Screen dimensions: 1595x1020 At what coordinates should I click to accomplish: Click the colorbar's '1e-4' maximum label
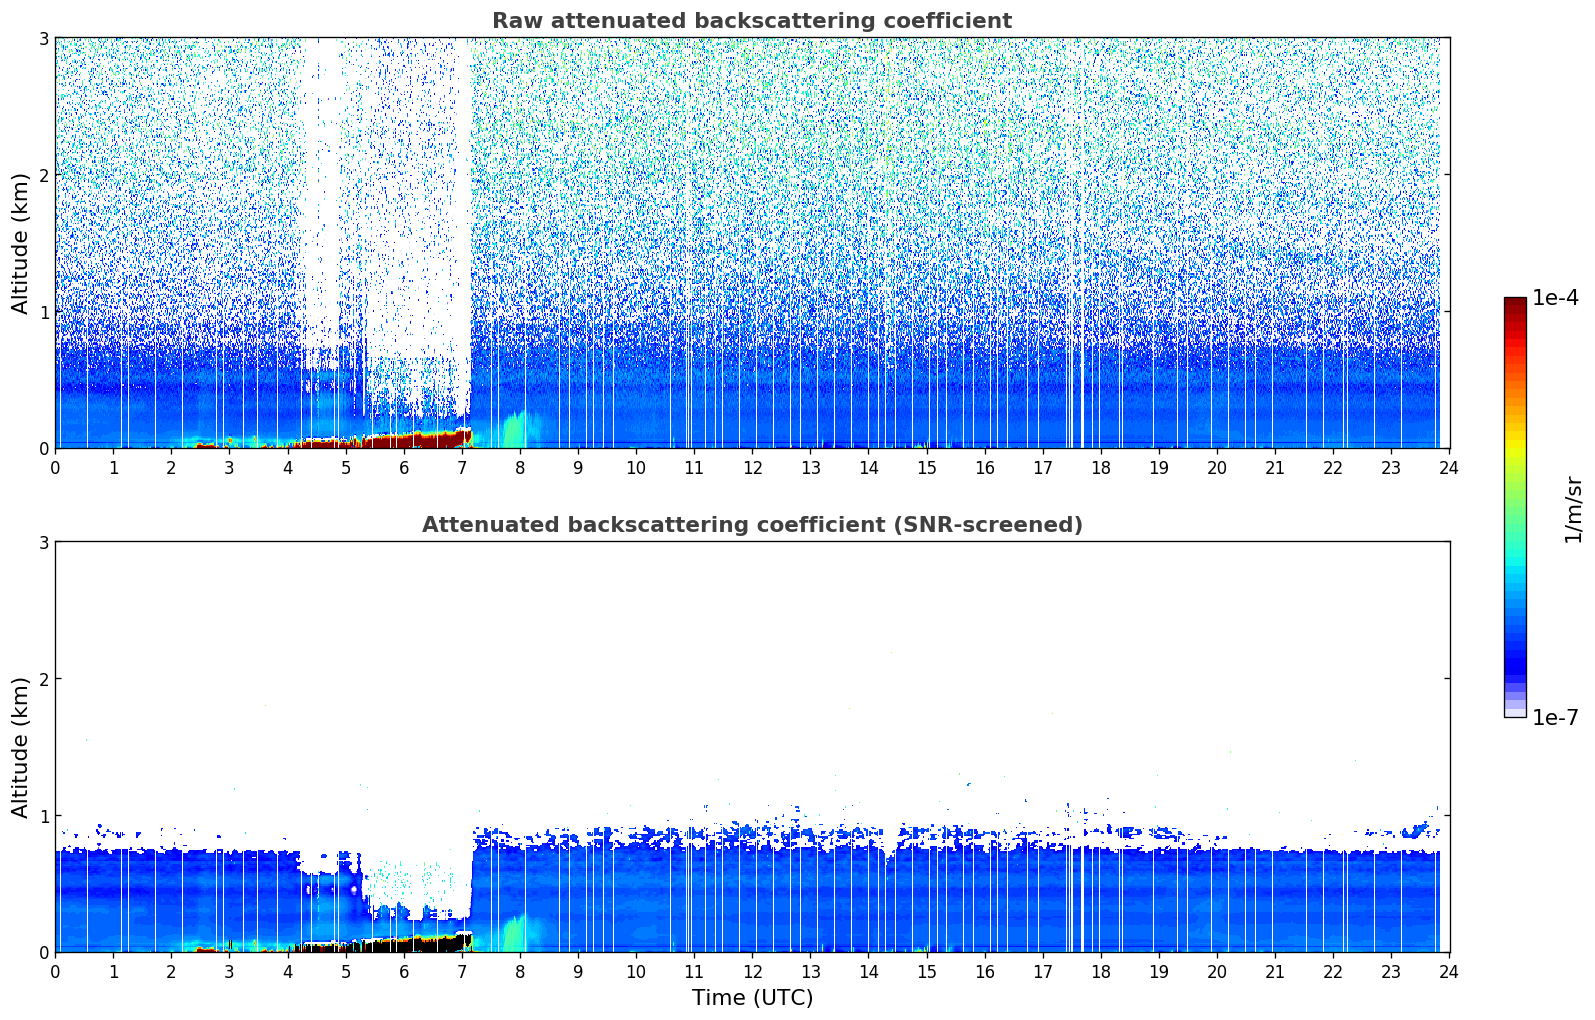point(1555,298)
